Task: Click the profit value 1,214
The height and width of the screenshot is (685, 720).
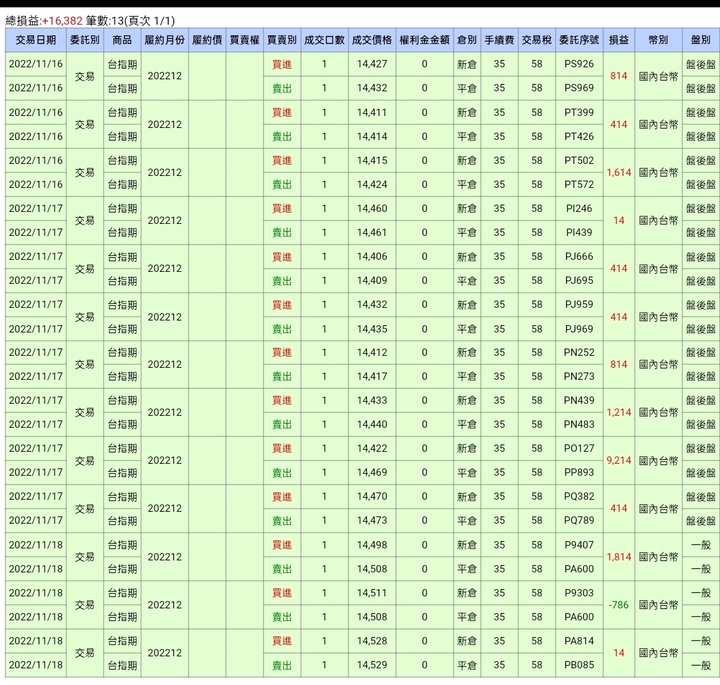Action: [x=619, y=413]
